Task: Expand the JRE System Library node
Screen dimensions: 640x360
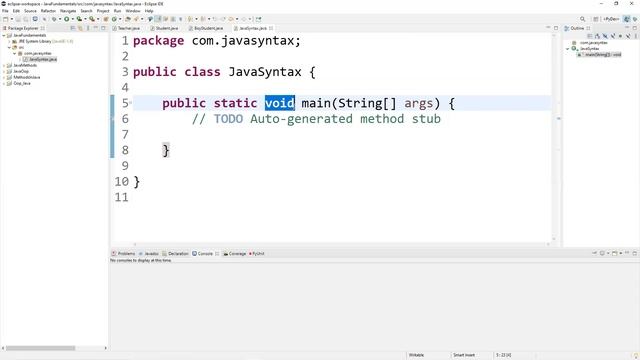Action: click(x=9, y=41)
